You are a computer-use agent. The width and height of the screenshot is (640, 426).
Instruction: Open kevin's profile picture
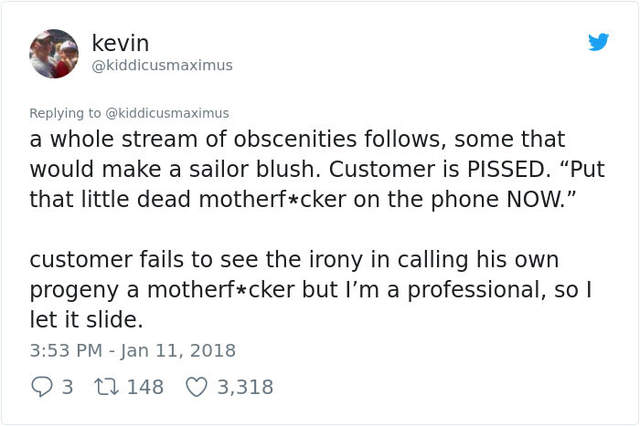53,53
